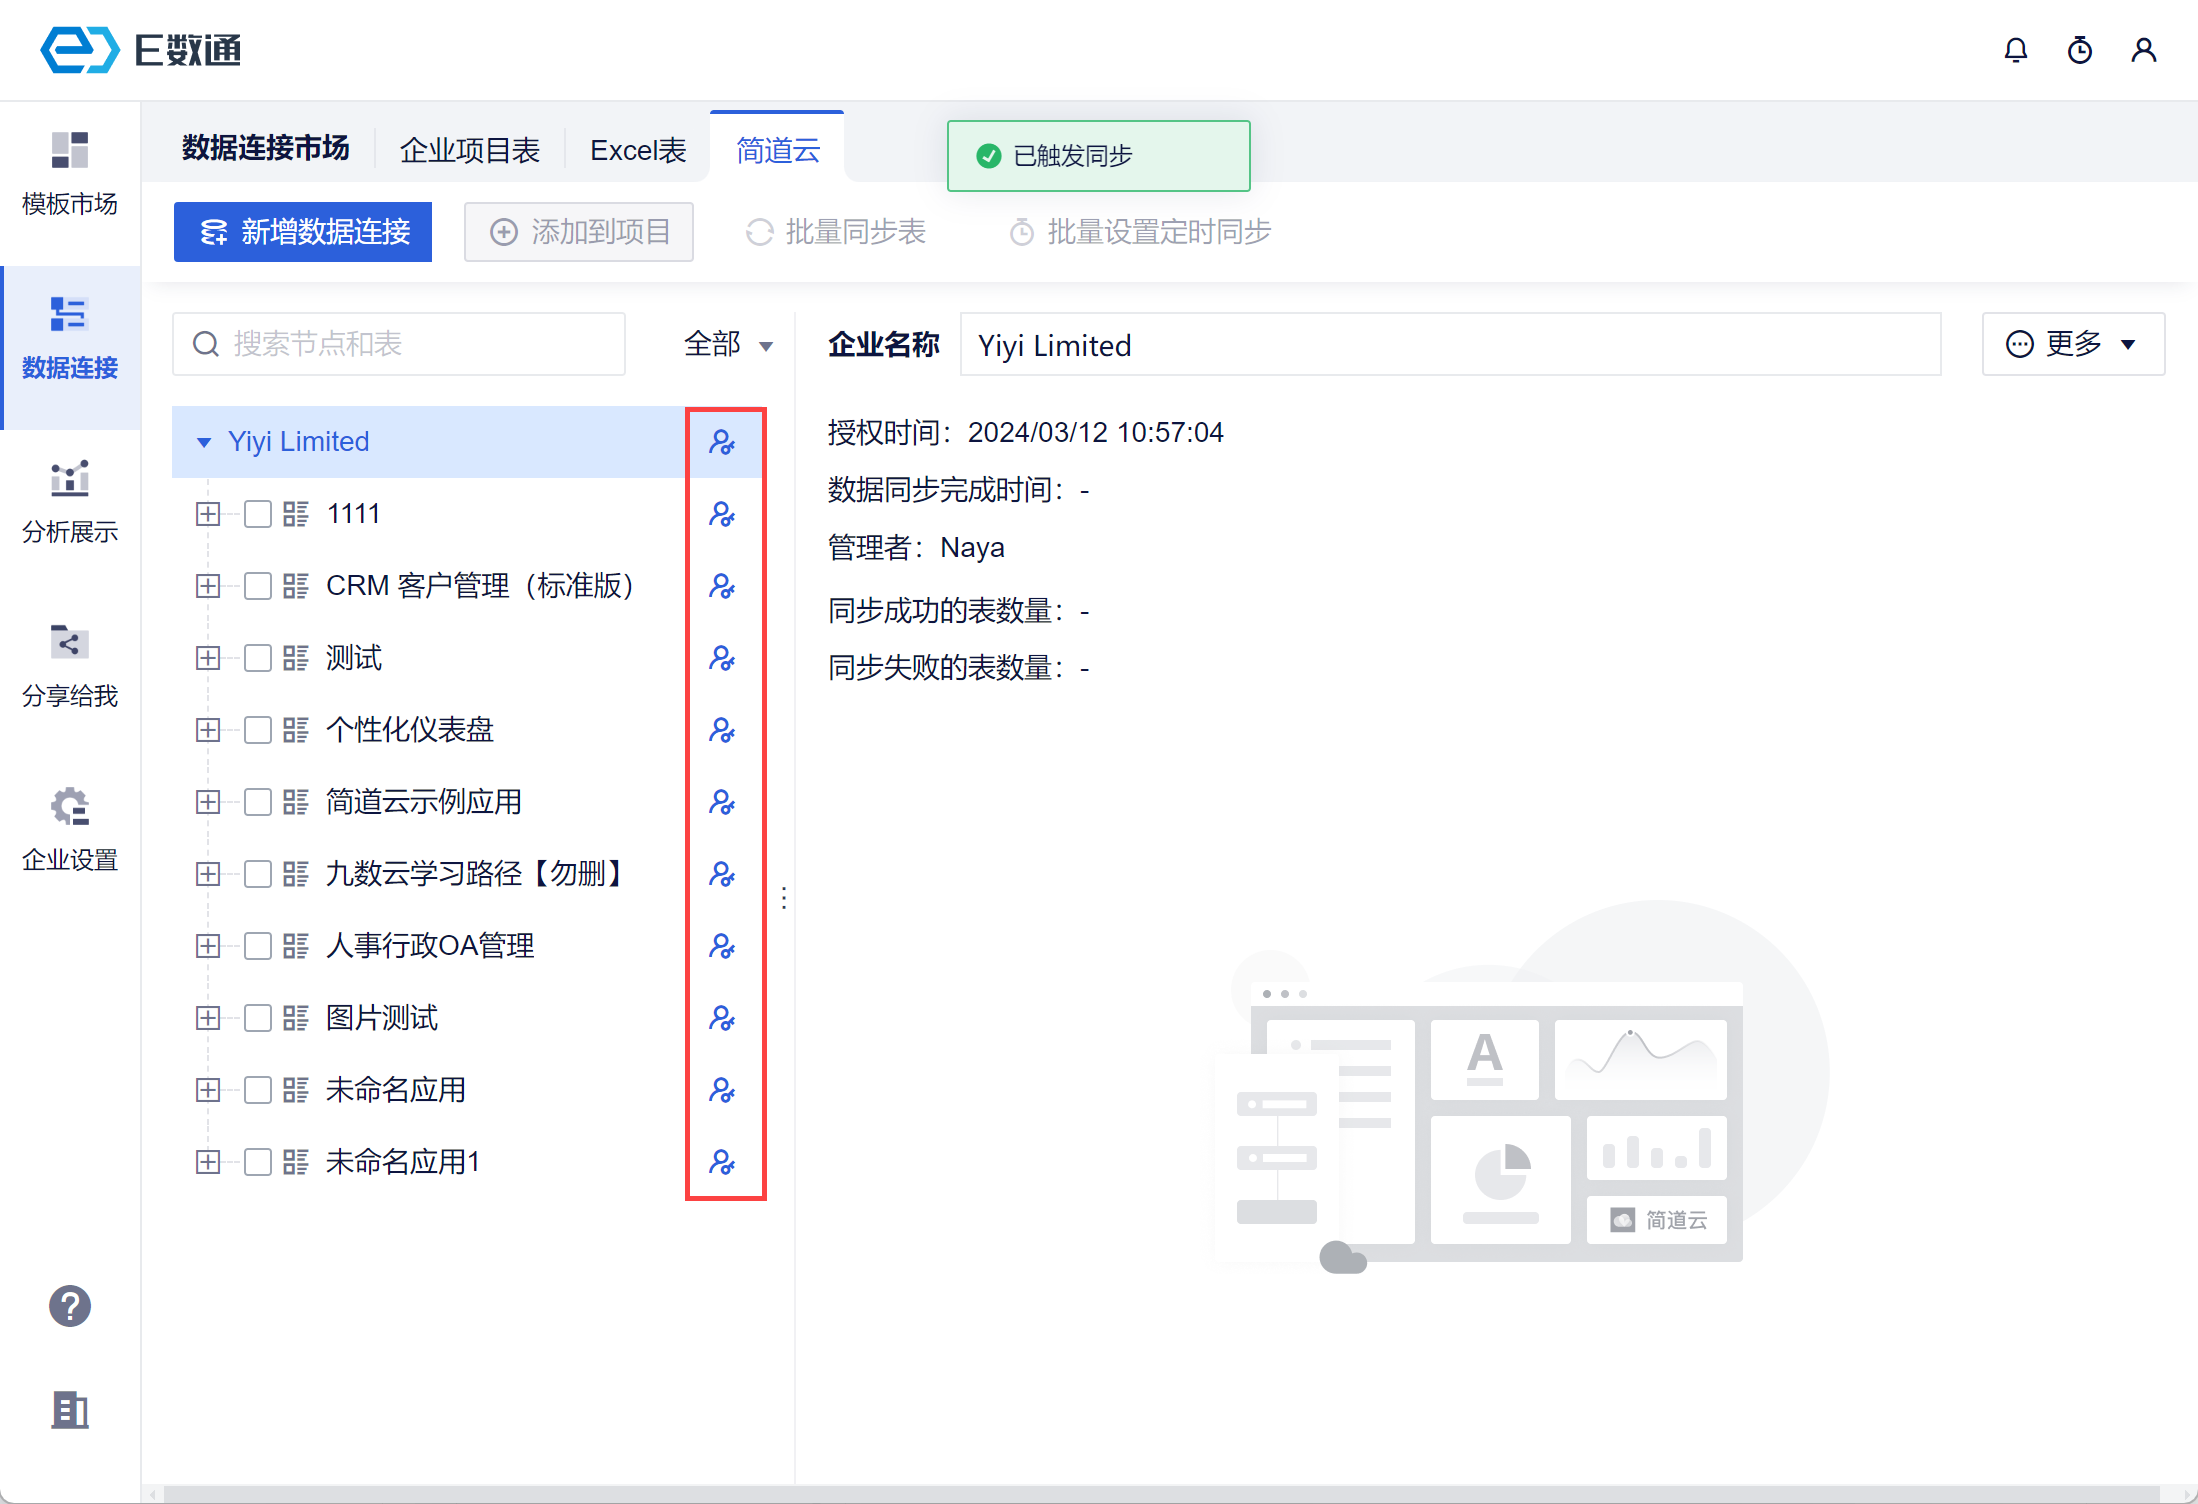Expand the 简道云示例应用 tree node
Screen dimensions: 2198x1504
208,802
